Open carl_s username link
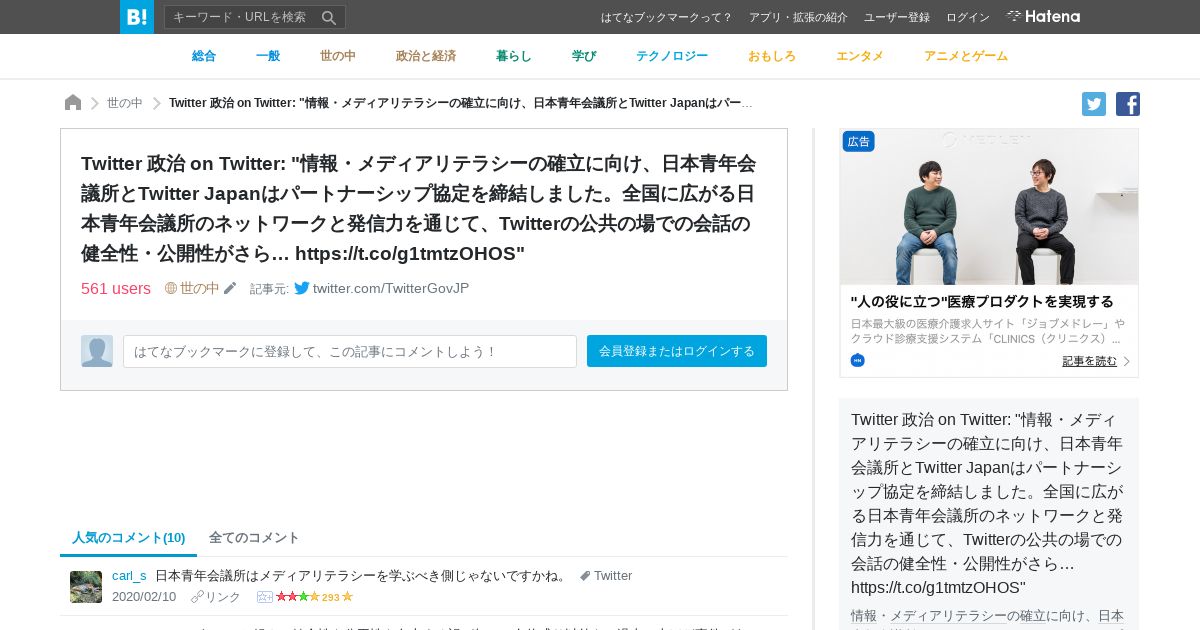Screen dimensions: 1200x630 129,576
